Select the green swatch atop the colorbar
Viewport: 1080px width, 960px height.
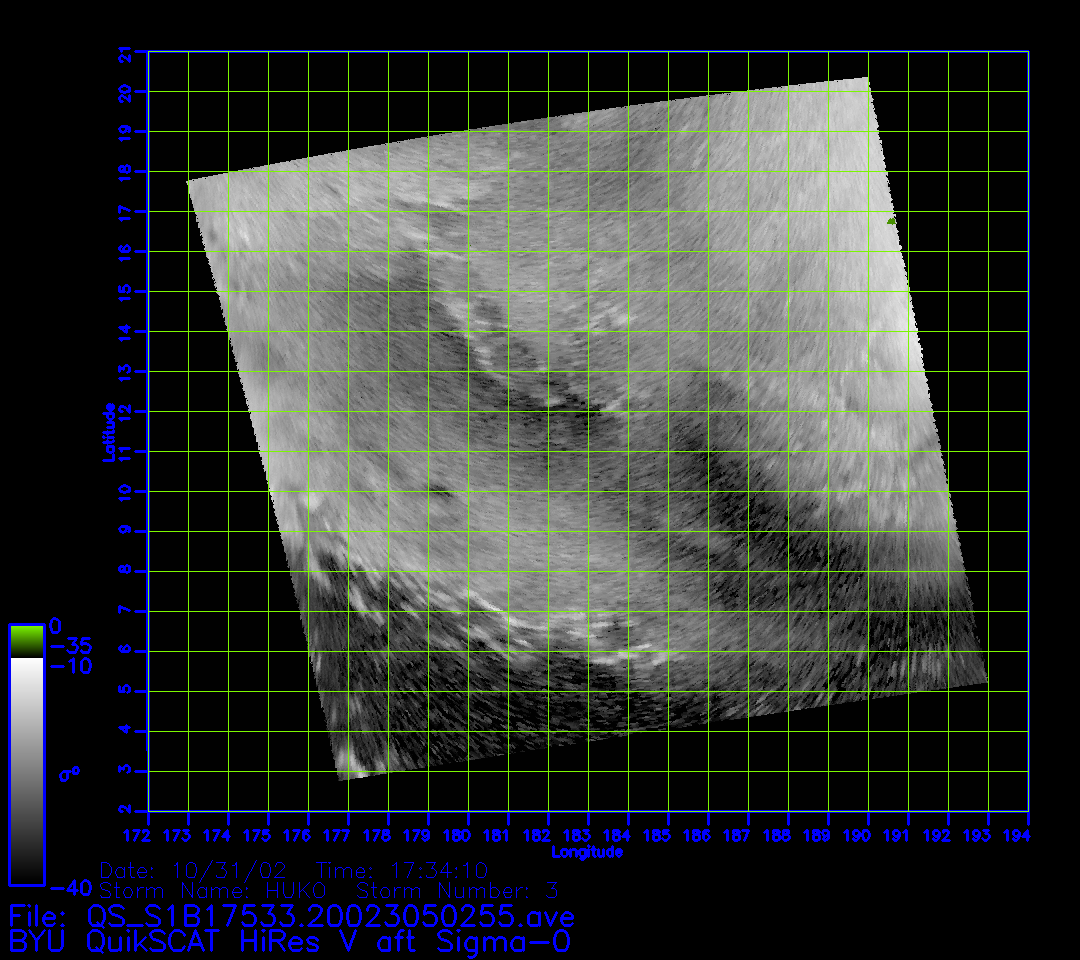pos(26,640)
